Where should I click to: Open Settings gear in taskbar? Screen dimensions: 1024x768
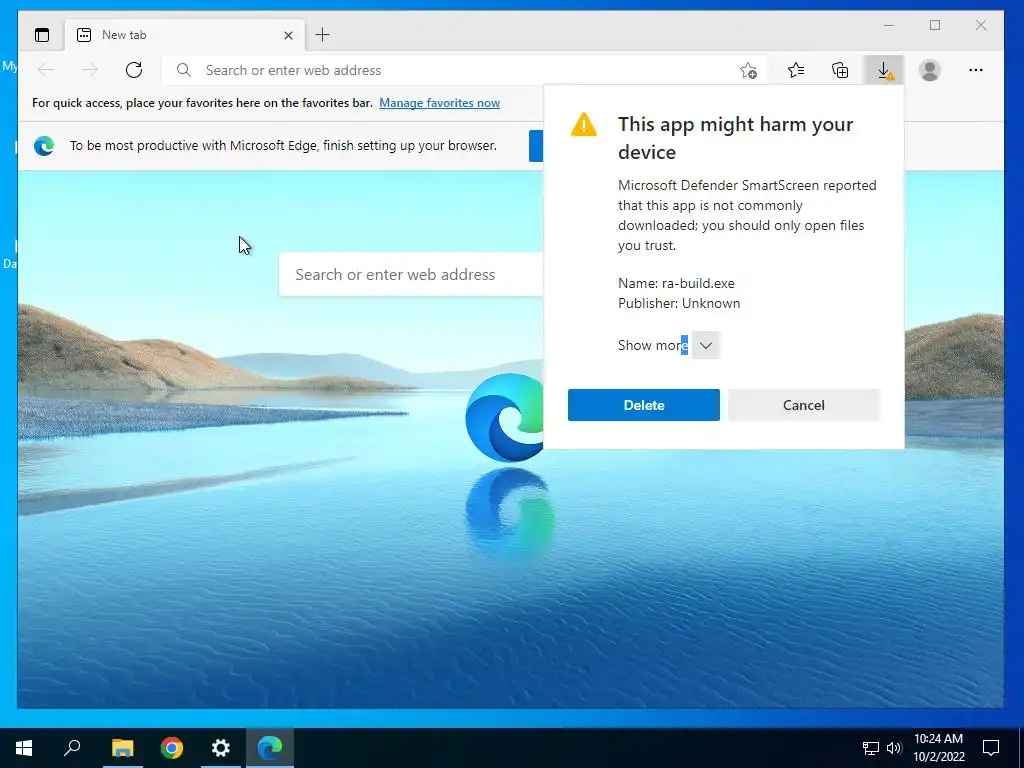(221, 748)
